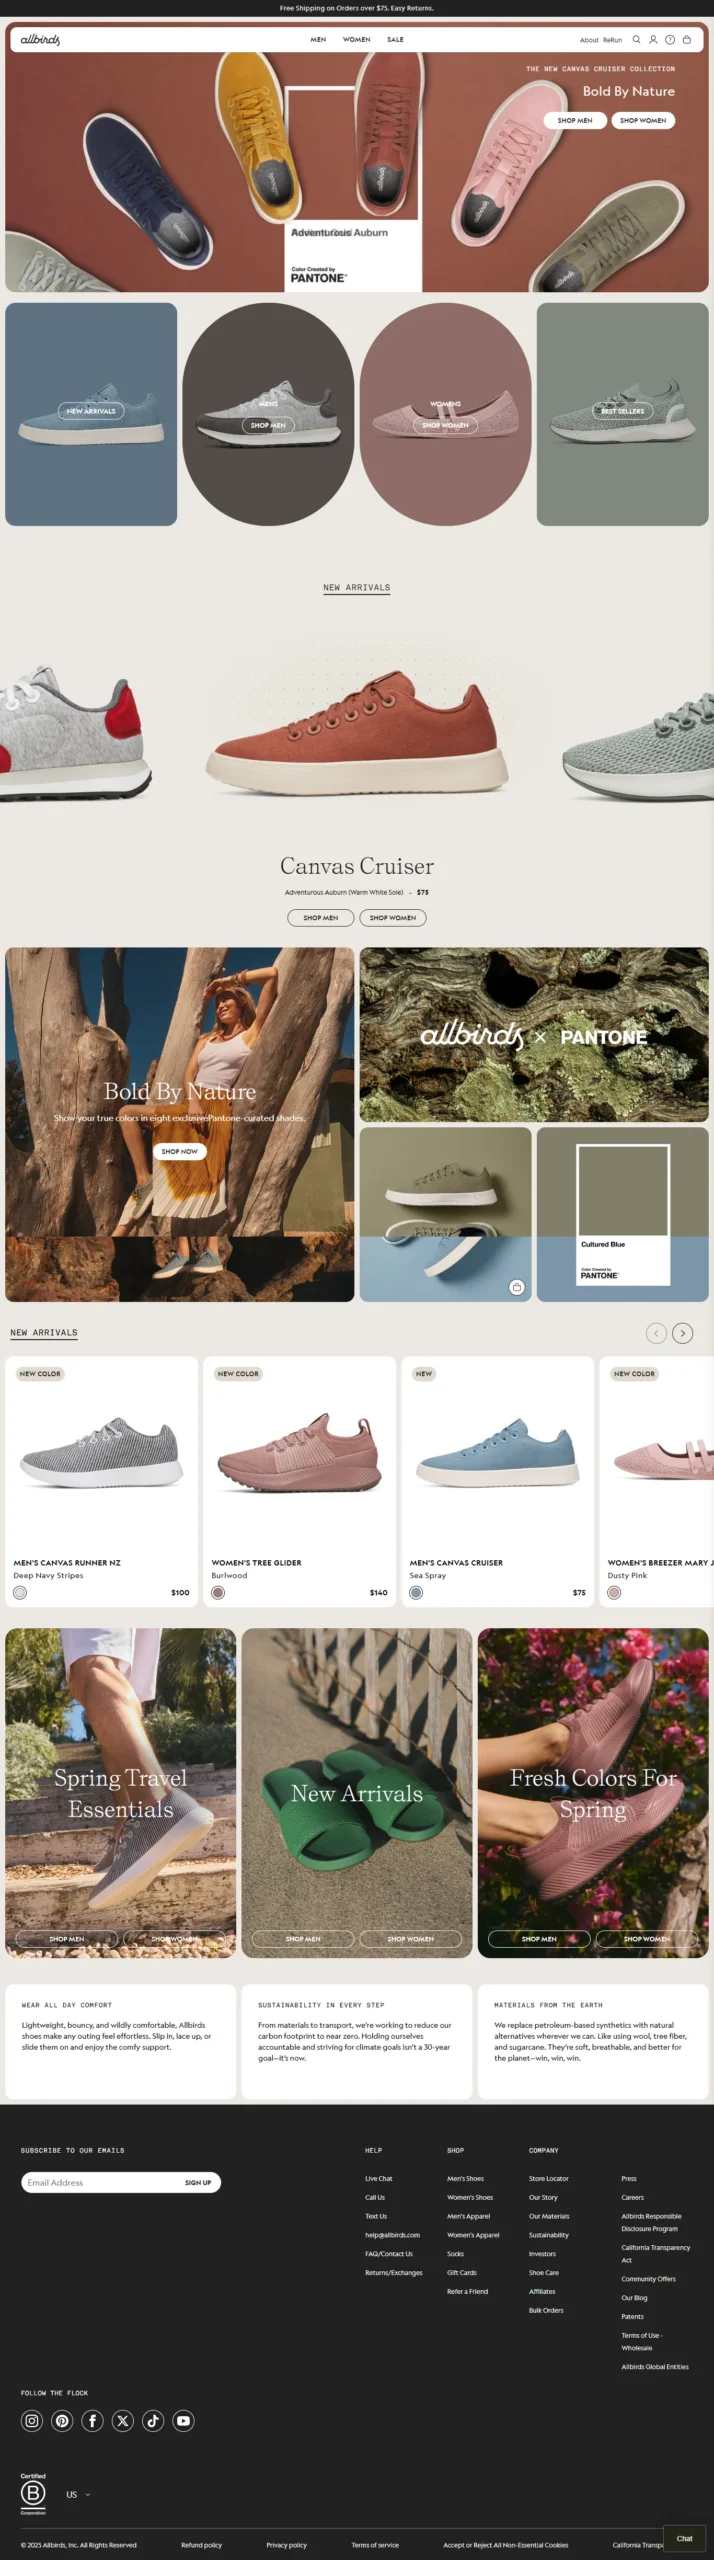Open the SALE navigation menu
The image size is (714, 2560).
click(x=396, y=40)
